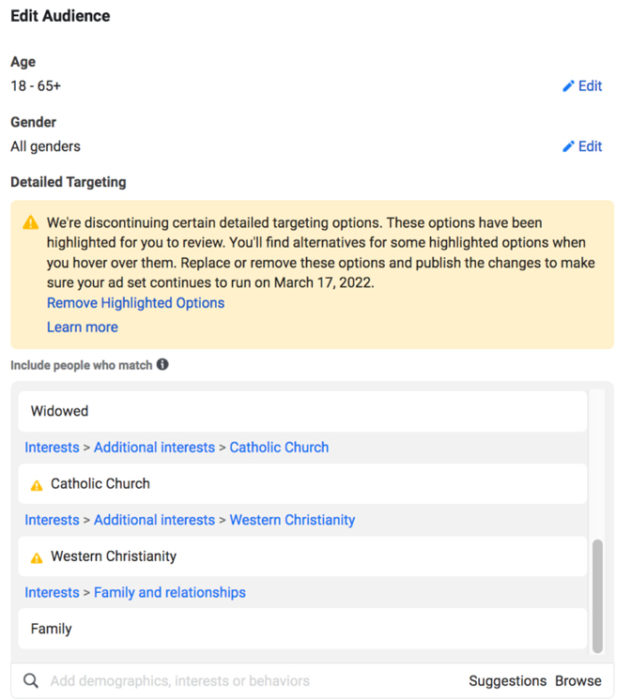The width and height of the screenshot is (631, 700).
Task: Edit the Gender setting
Action: point(582,146)
